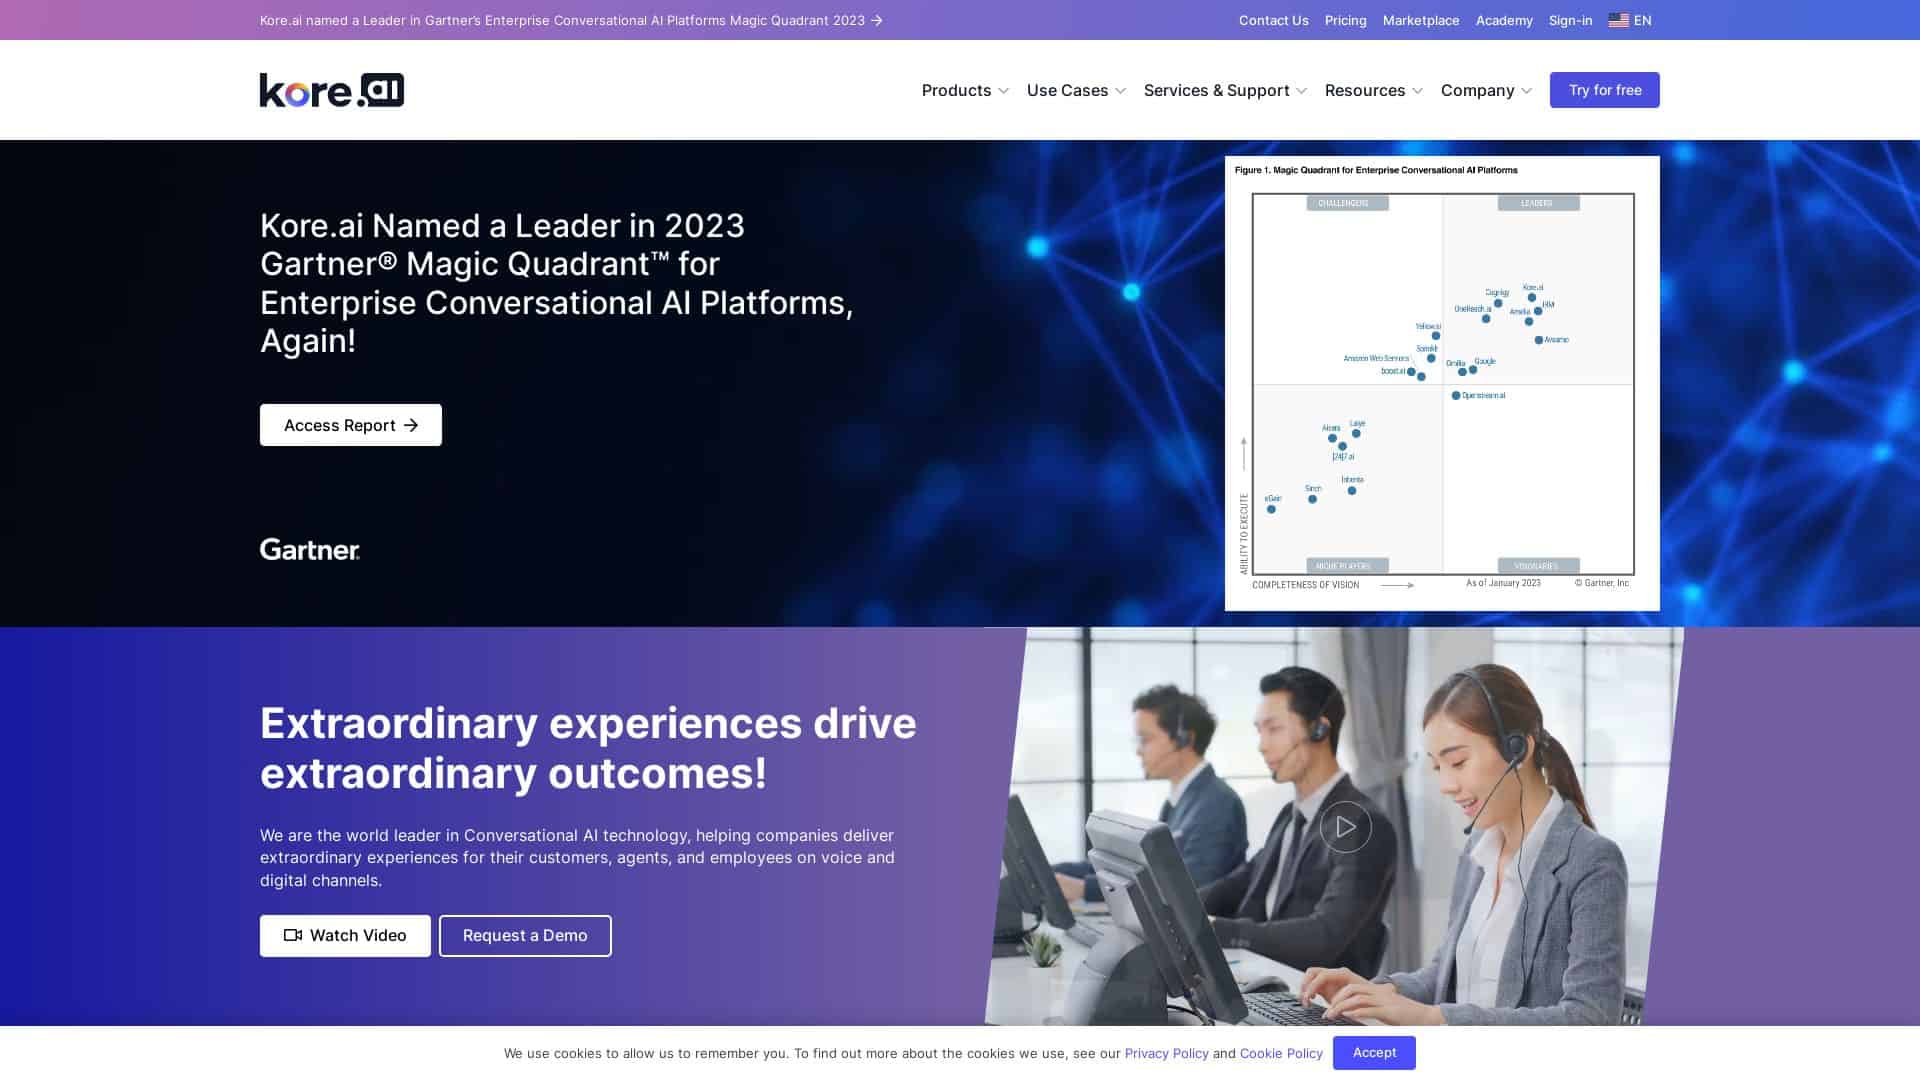1920x1080 pixels.
Task: Click the arrow in Access Report button
Action: click(x=411, y=425)
